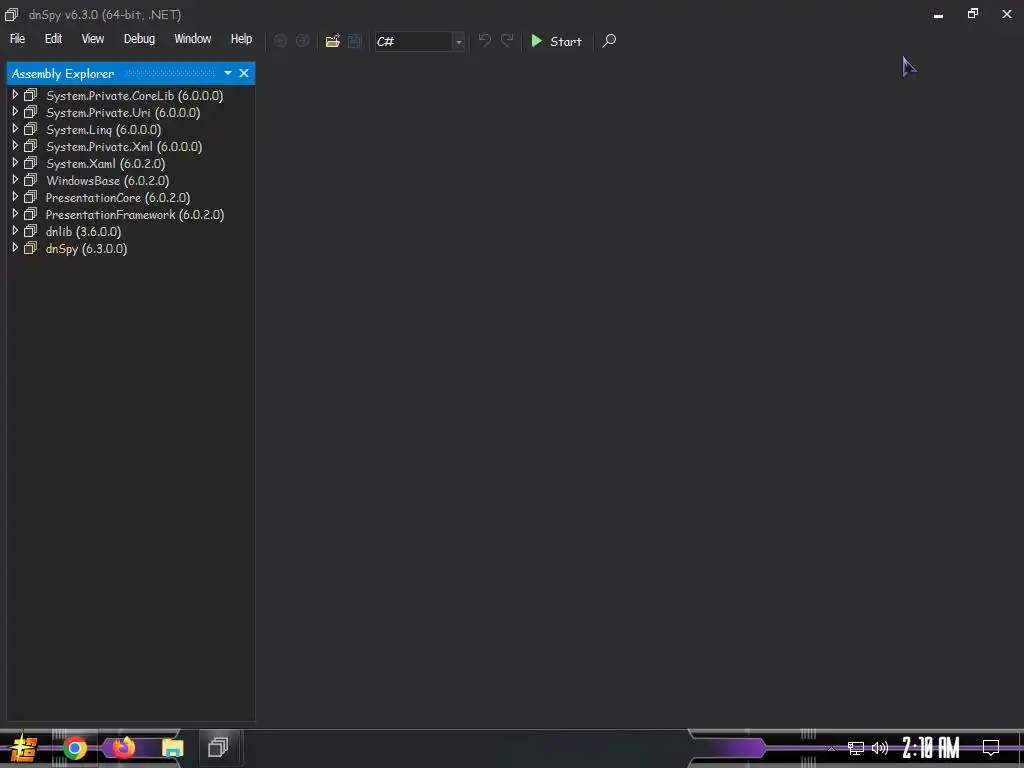Expand the WindowsBase node
The height and width of the screenshot is (768, 1024).
[15, 180]
